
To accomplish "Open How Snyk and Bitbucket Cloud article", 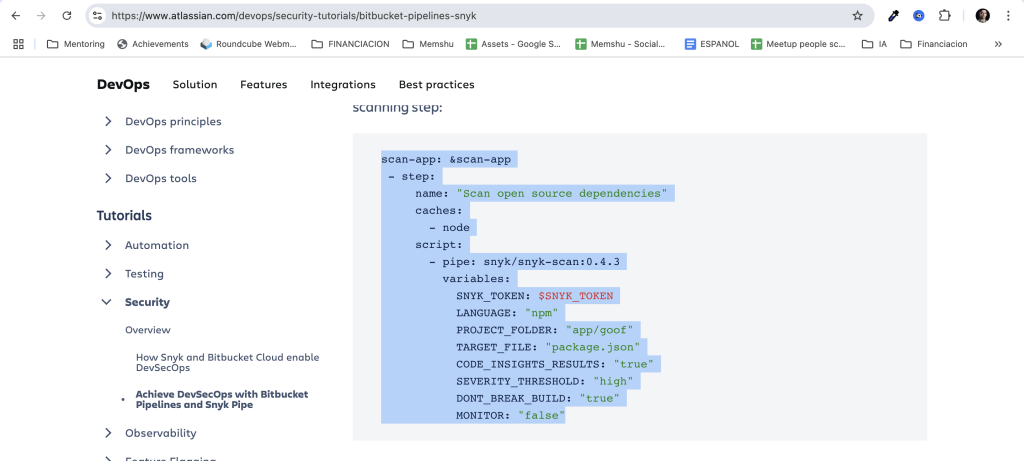I will tap(227, 362).
